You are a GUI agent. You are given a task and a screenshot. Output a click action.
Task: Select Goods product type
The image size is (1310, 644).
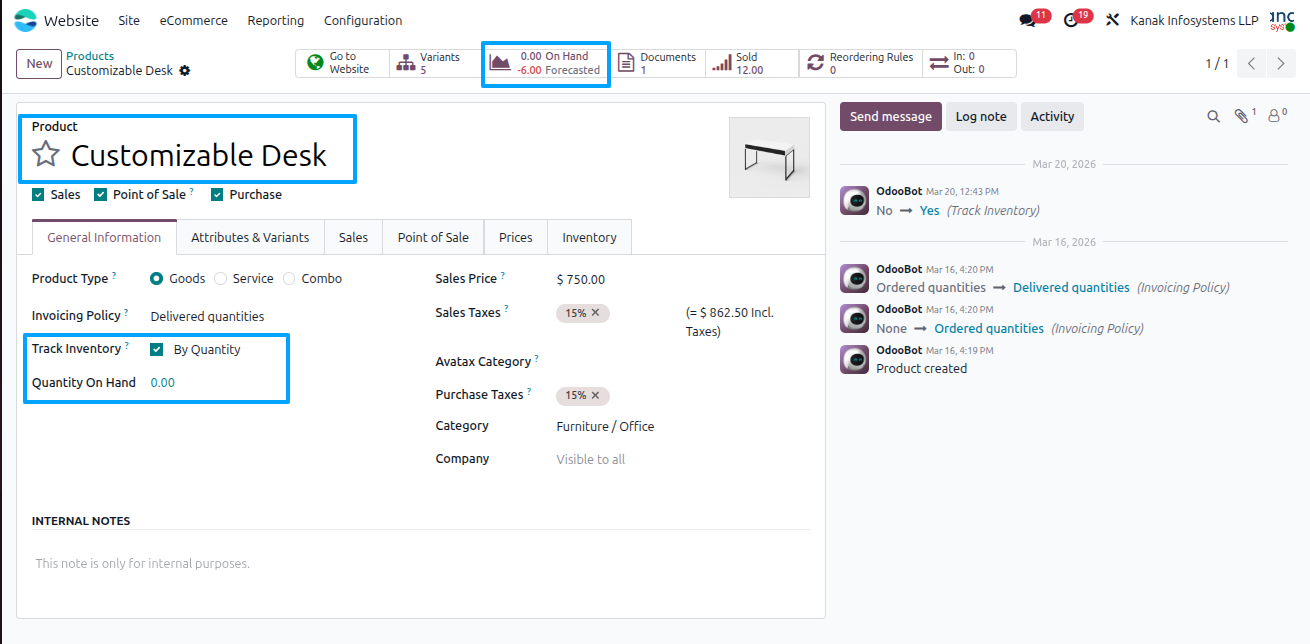click(x=157, y=279)
